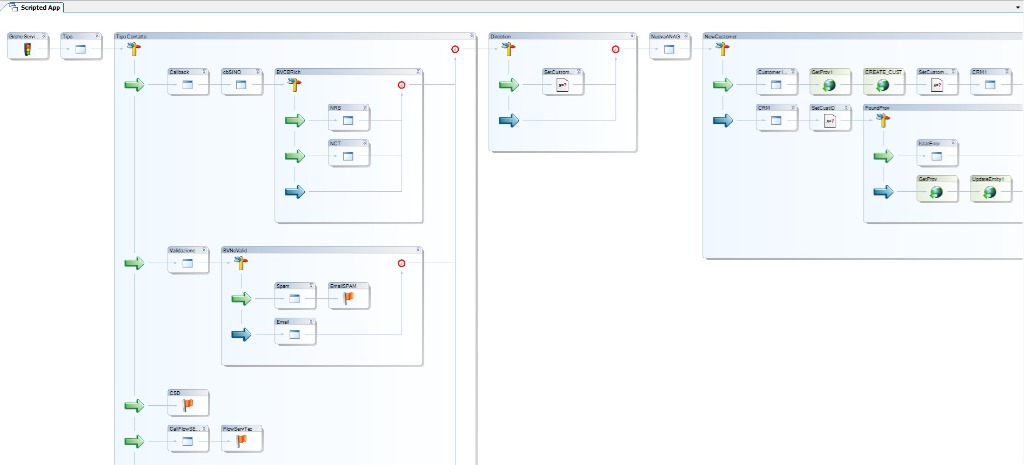The width and height of the screenshot is (1024, 465).
Task: Click the Callback node window icon
Action: tap(187, 85)
